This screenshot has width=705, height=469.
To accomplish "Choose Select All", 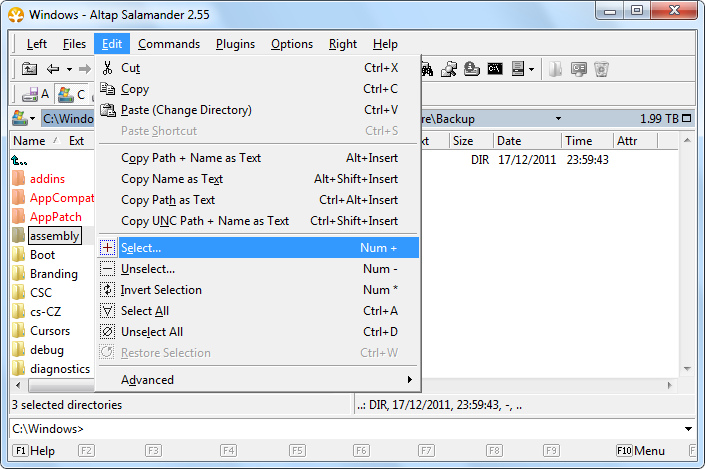I will pos(259,311).
